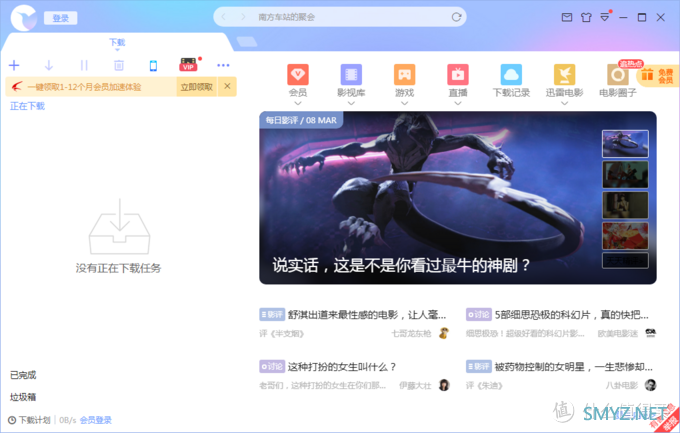Click the 登录 login button

61,18
